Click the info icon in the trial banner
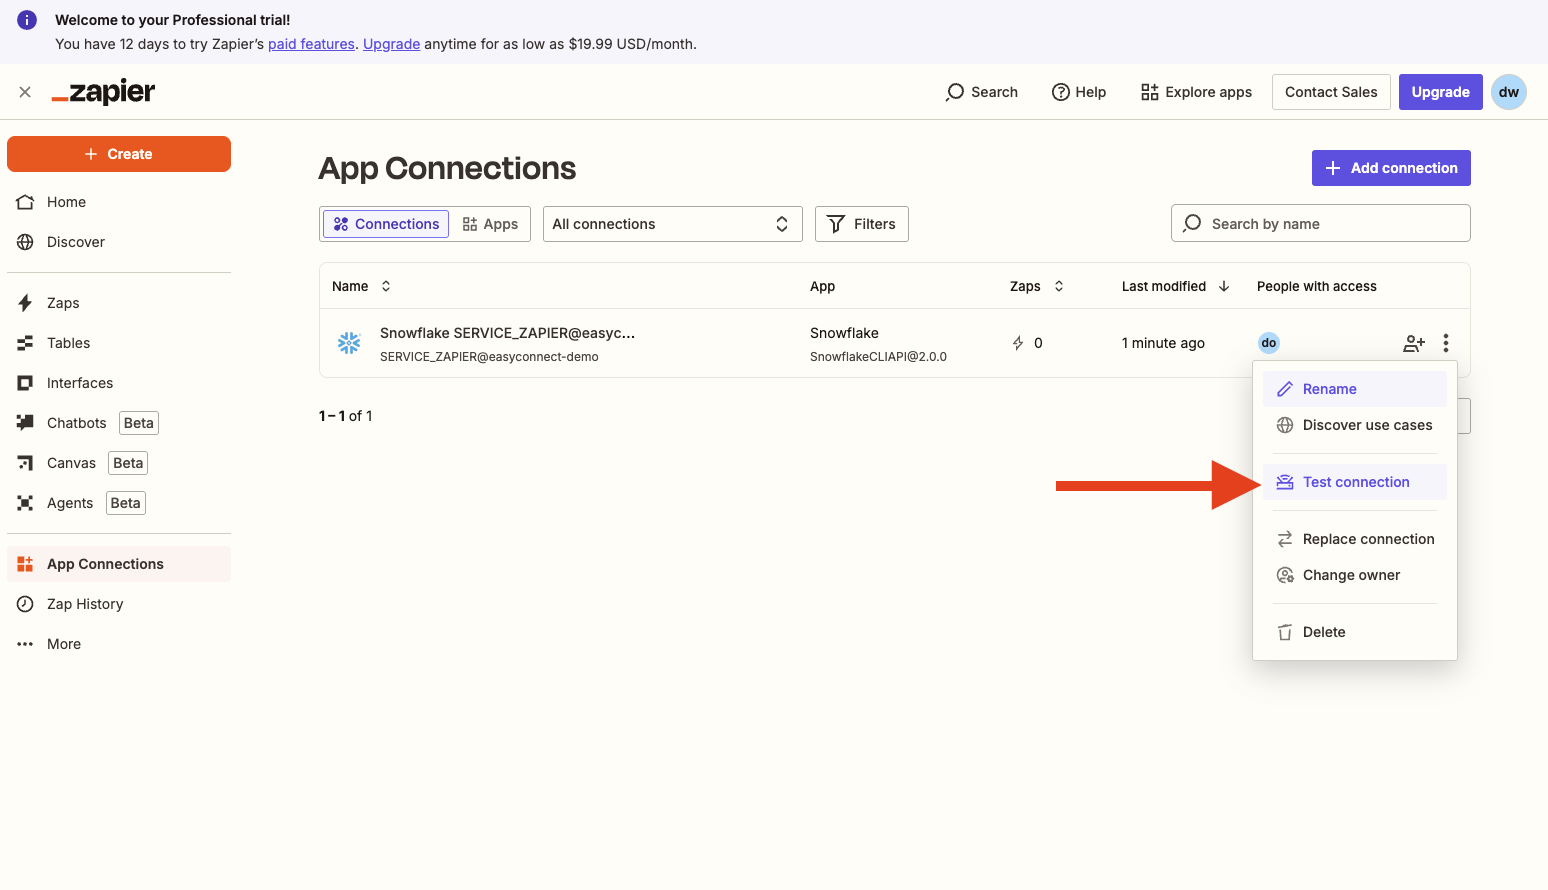Image resolution: width=1548 pixels, height=890 pixels. pos(27,20)
